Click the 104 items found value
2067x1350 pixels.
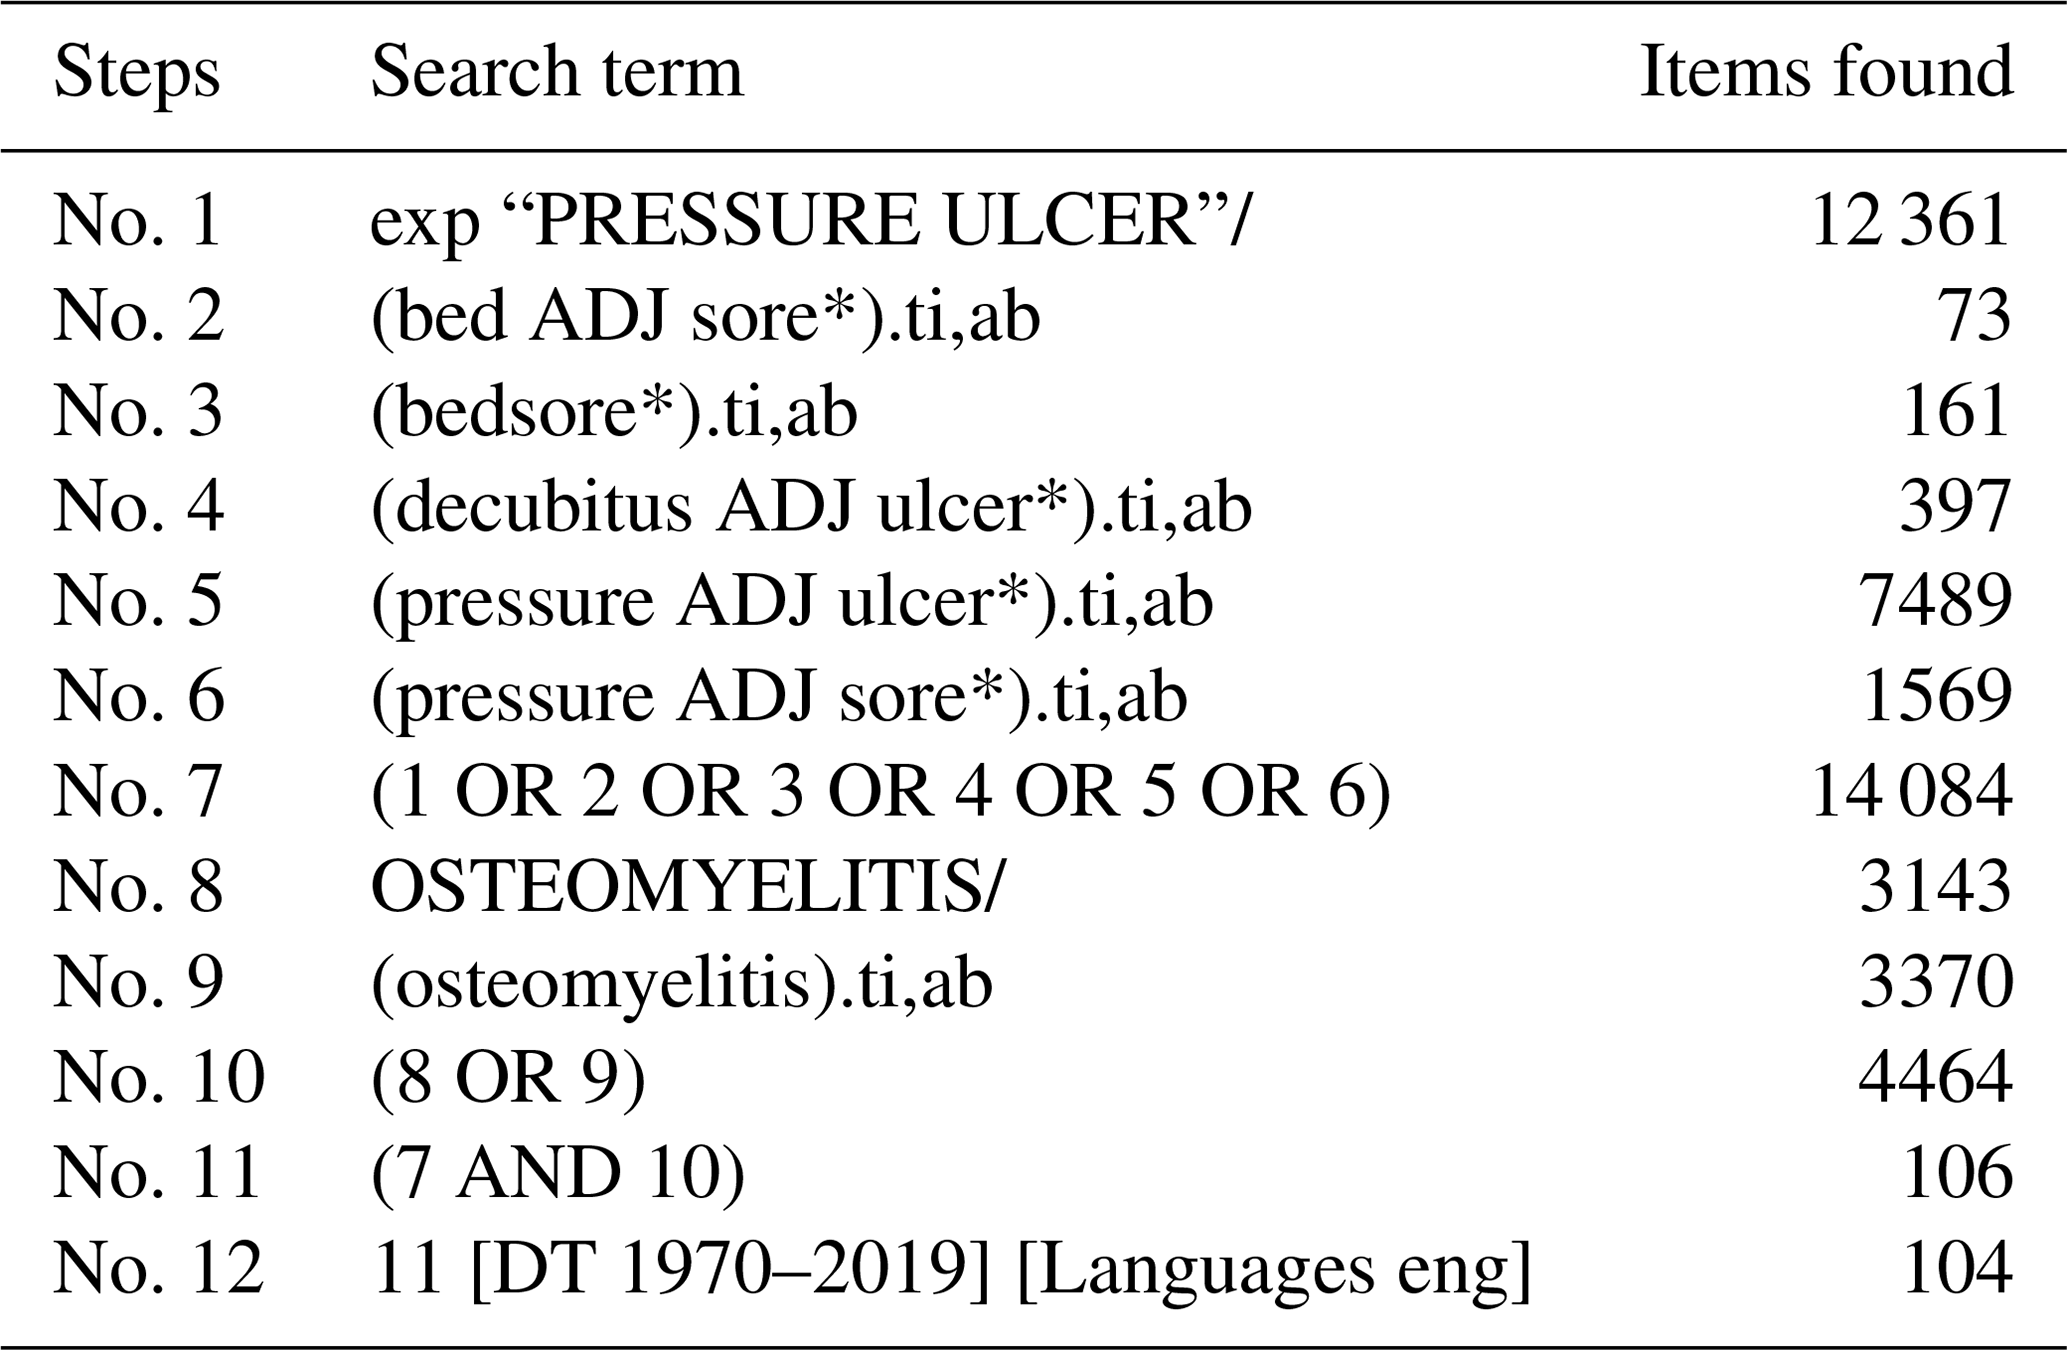[x=1956, y=1268]
